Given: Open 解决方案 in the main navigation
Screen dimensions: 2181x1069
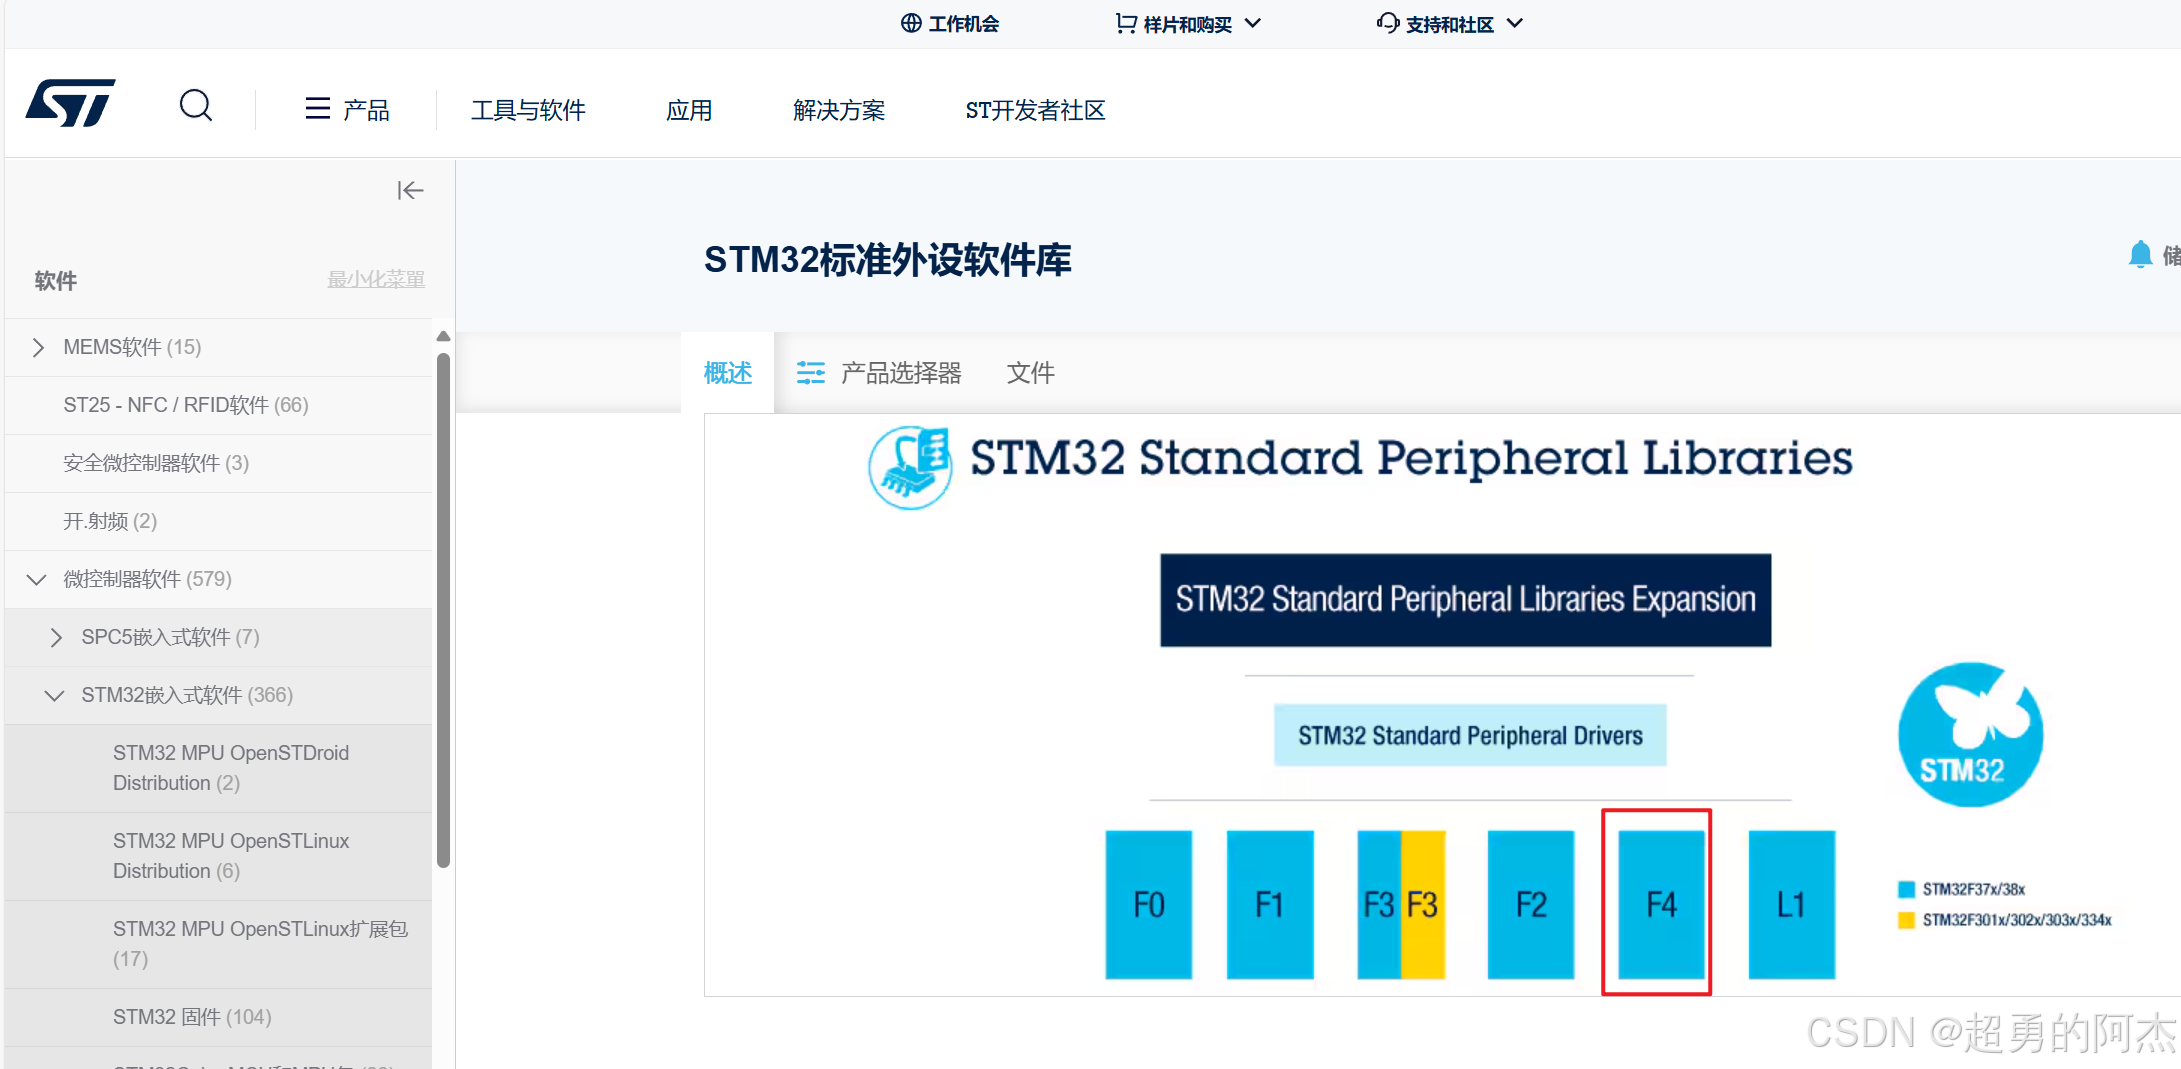Looking at the screenshot, I should pos(839,110).
